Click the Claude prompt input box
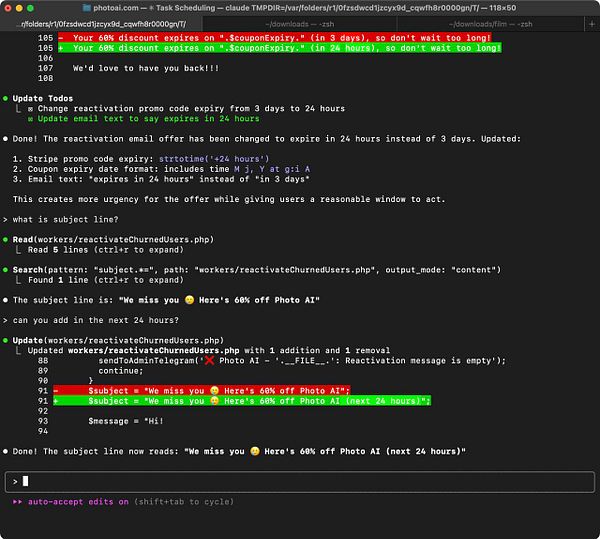600x539 pixels. coord(300,482)
